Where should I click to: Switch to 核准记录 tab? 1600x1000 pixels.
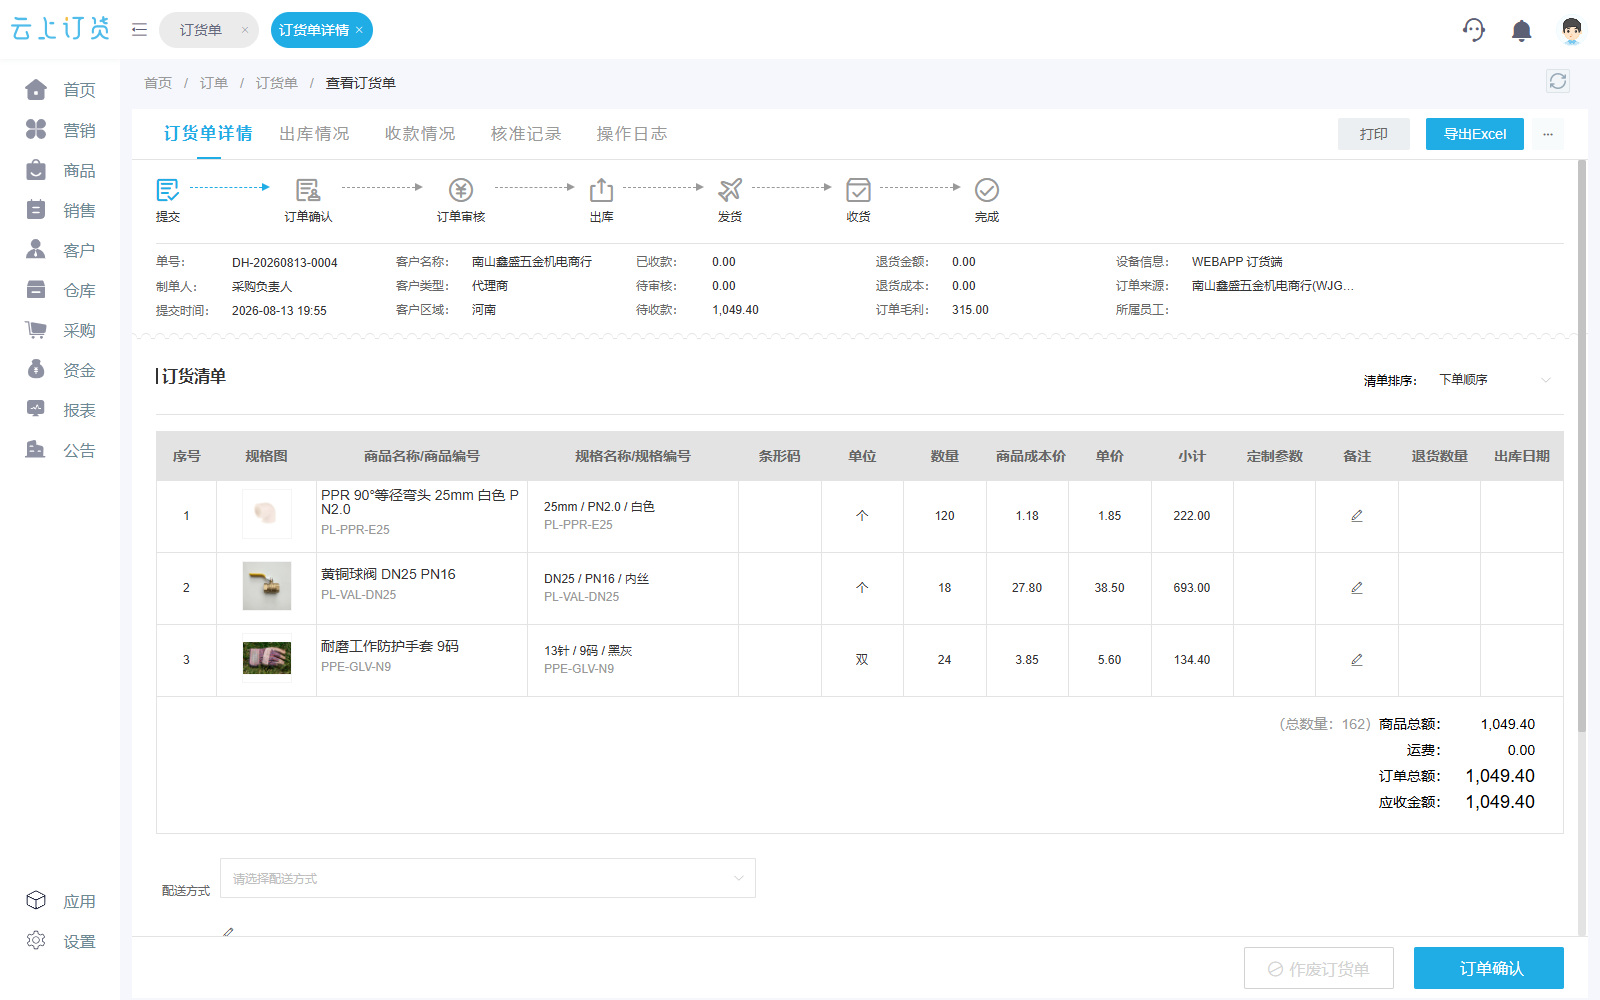[526, 134]
